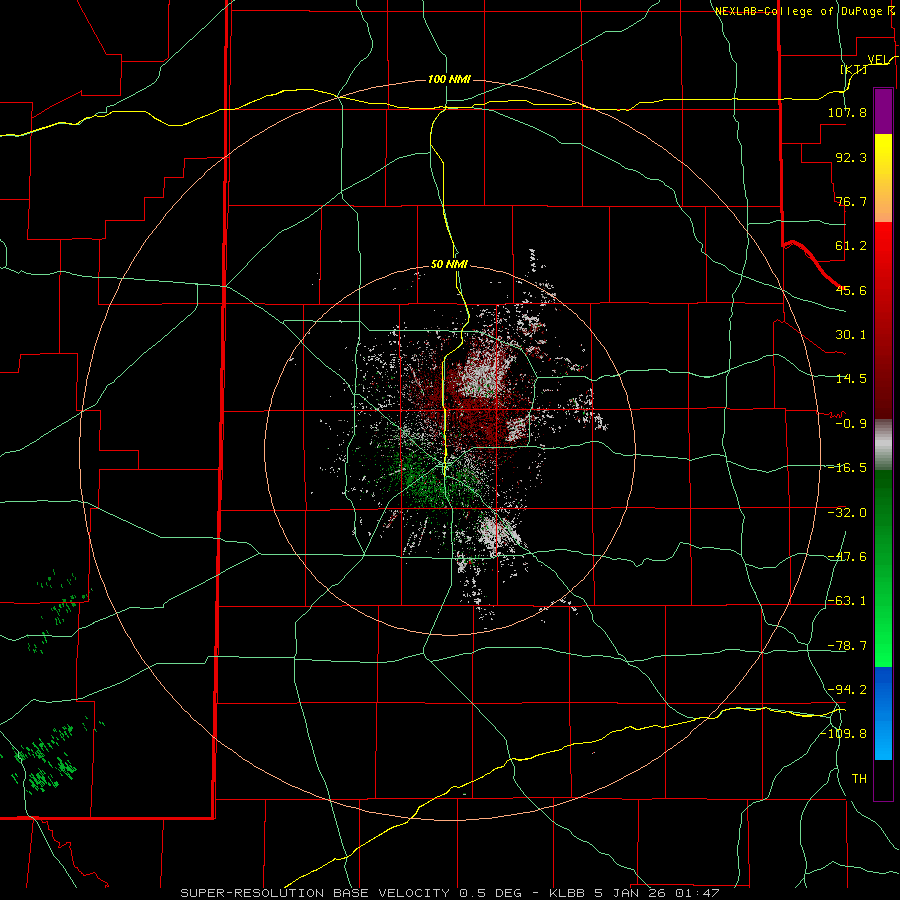Click the -0.9 velocity scale value
This screenshot has height=900, width=900.
851,424
